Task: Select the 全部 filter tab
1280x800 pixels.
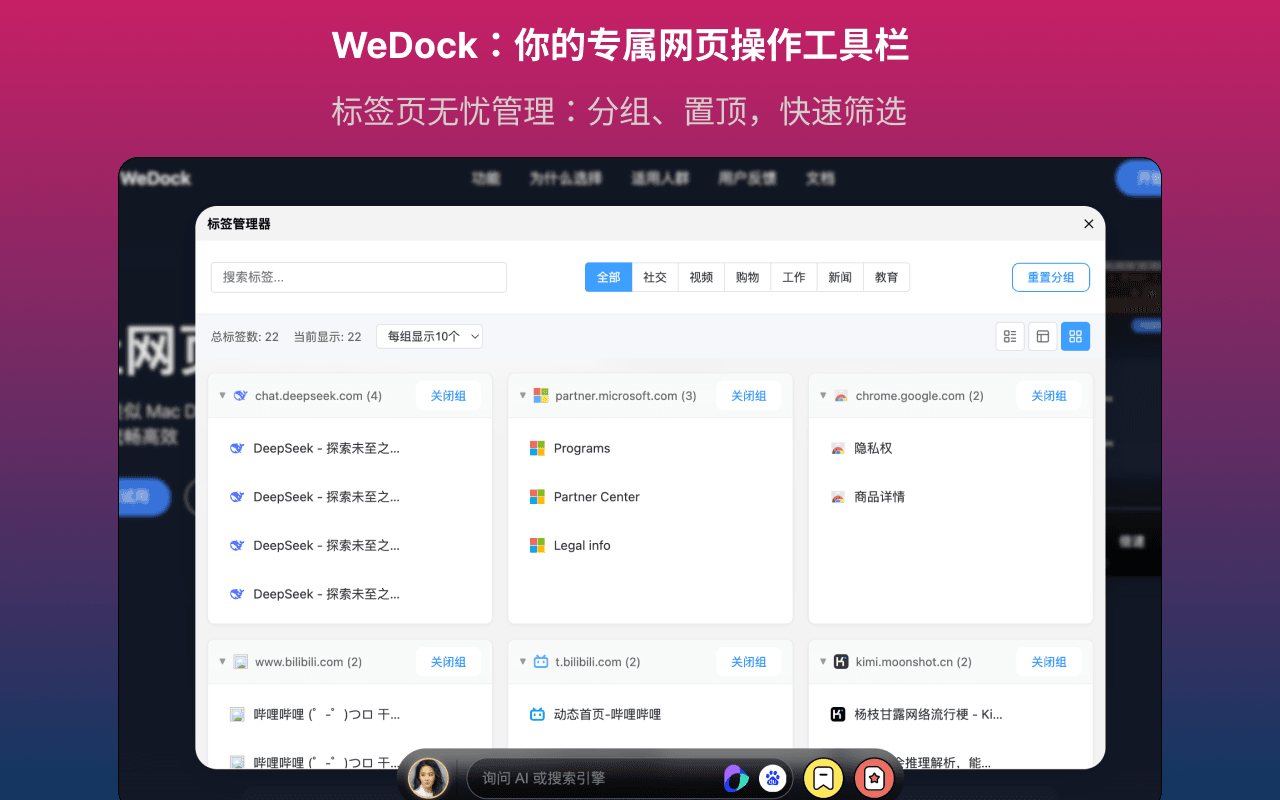Action: point(608,277)
